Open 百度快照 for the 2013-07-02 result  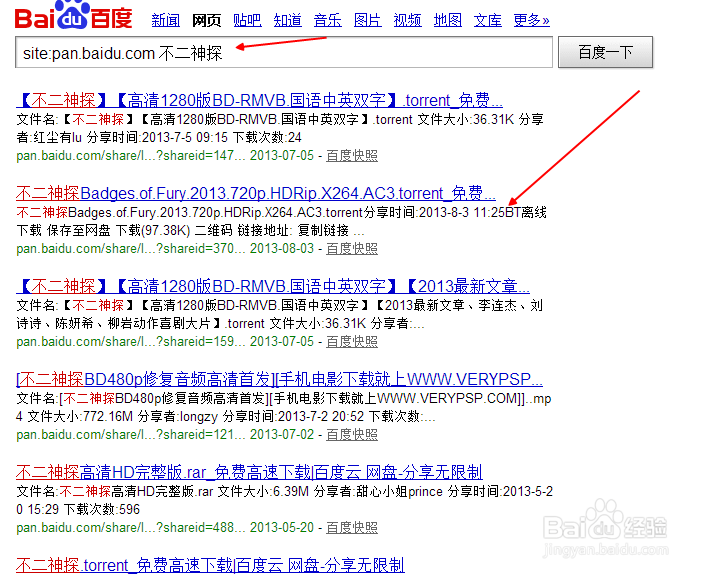(x=352, y=435)
